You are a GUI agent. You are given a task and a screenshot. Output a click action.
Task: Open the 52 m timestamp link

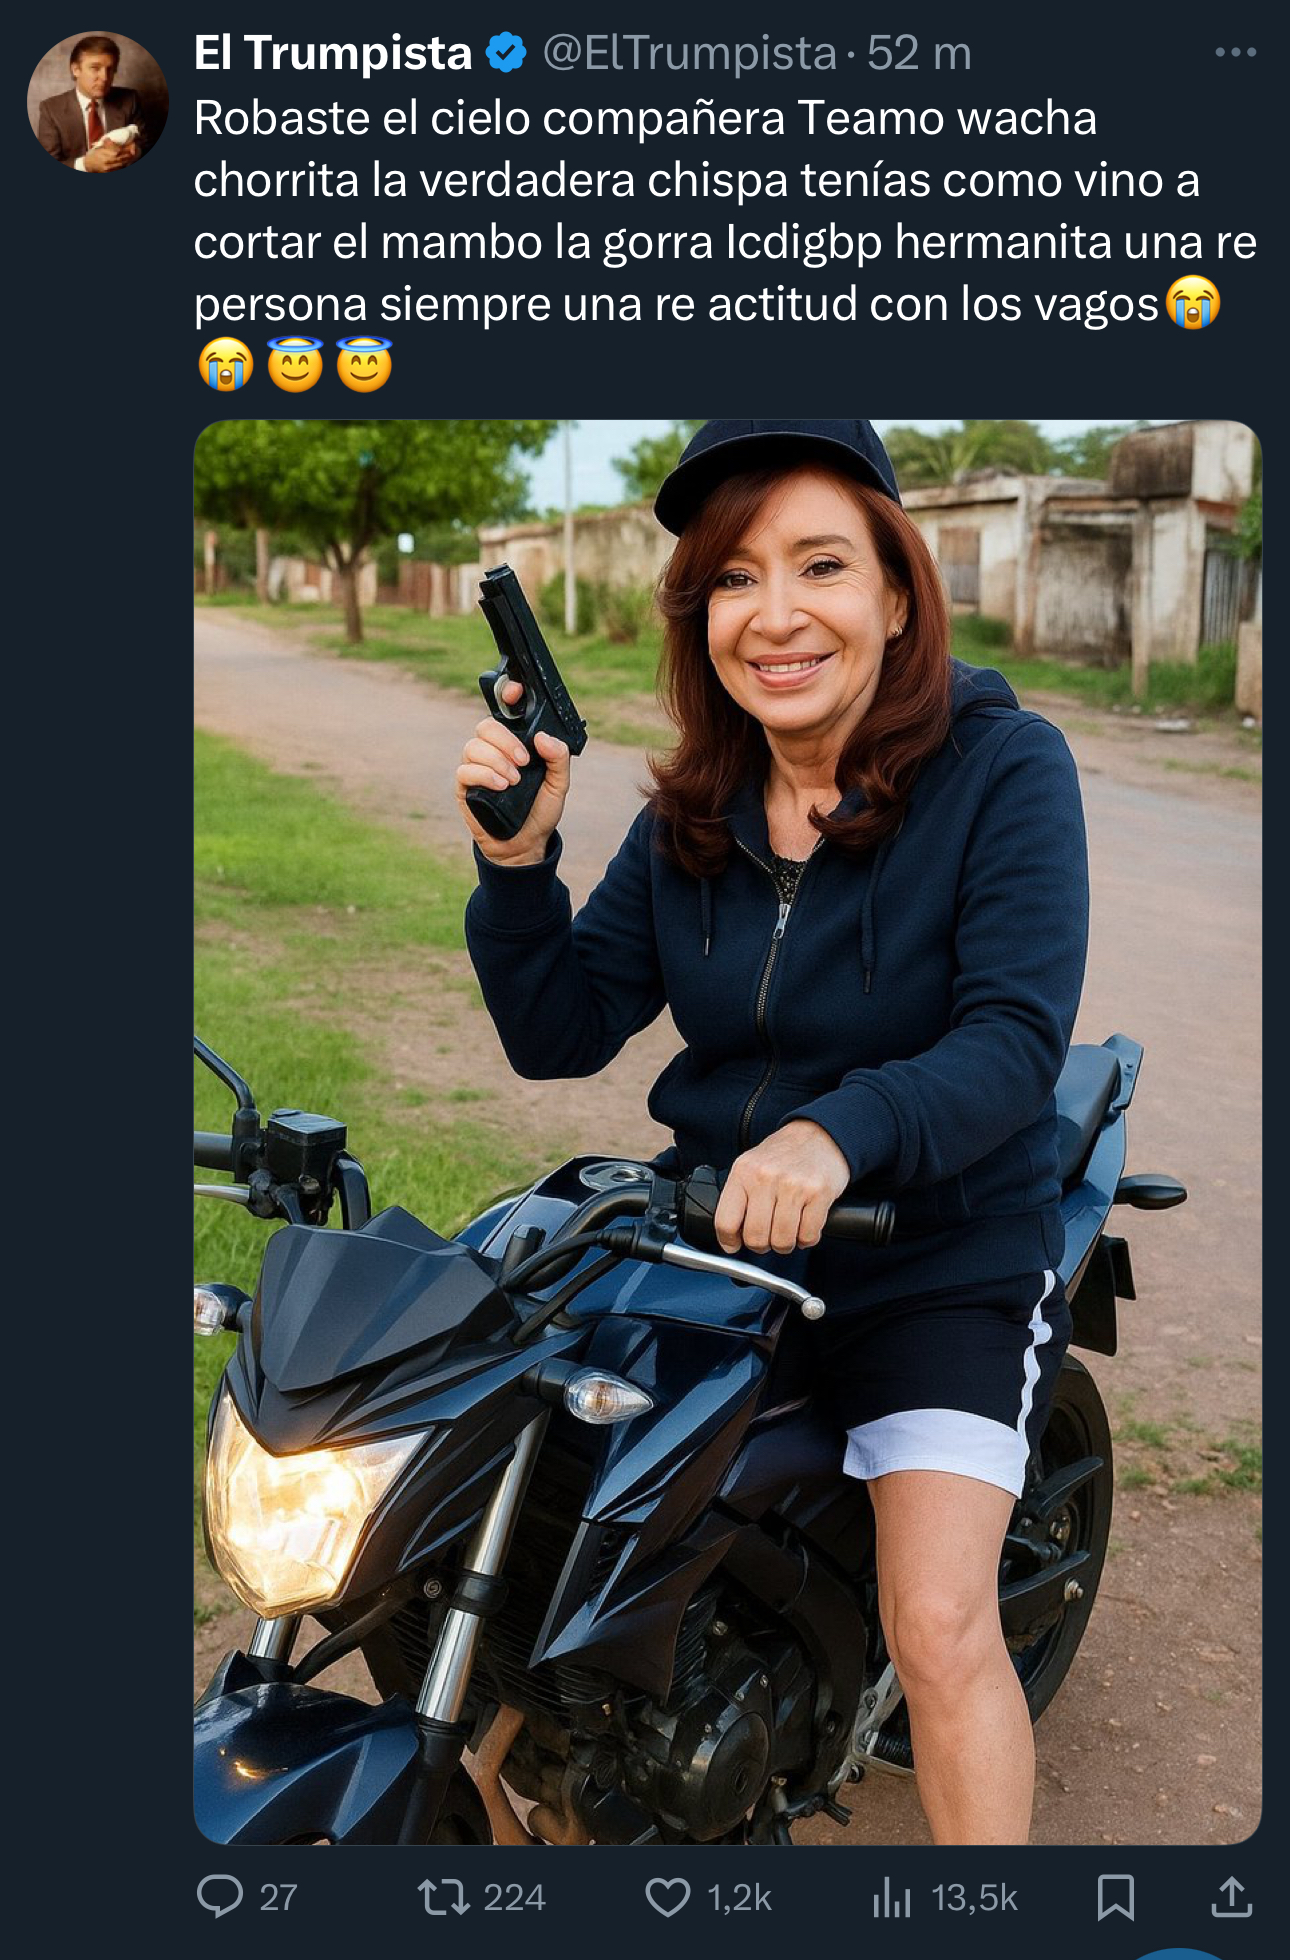click(919, 53)
